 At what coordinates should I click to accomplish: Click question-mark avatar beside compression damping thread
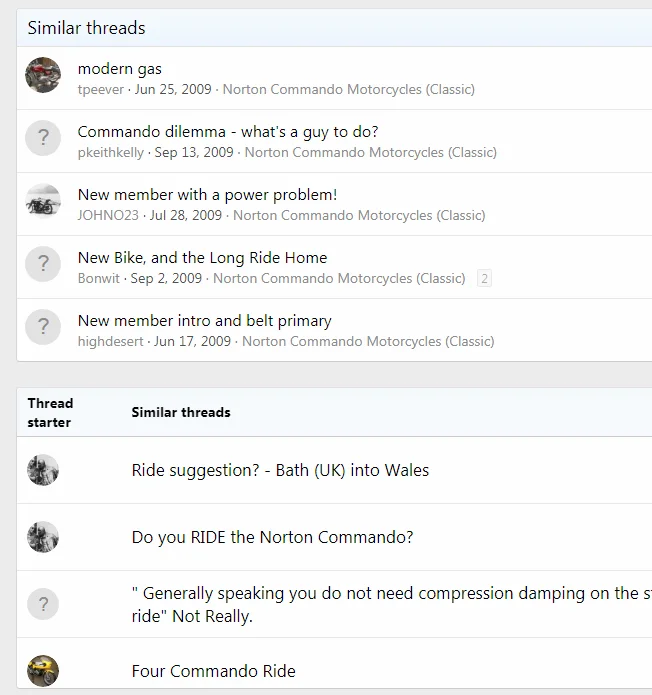pos(43,604)
